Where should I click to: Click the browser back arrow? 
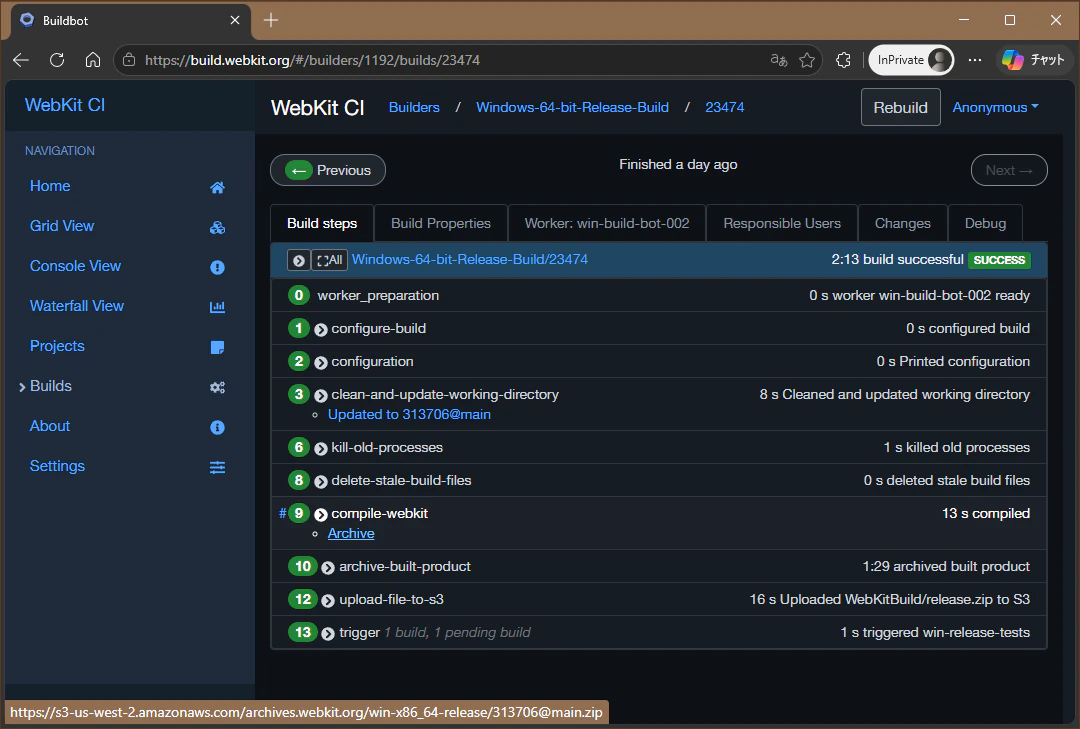pyautogui.click(x=21, y=60)
